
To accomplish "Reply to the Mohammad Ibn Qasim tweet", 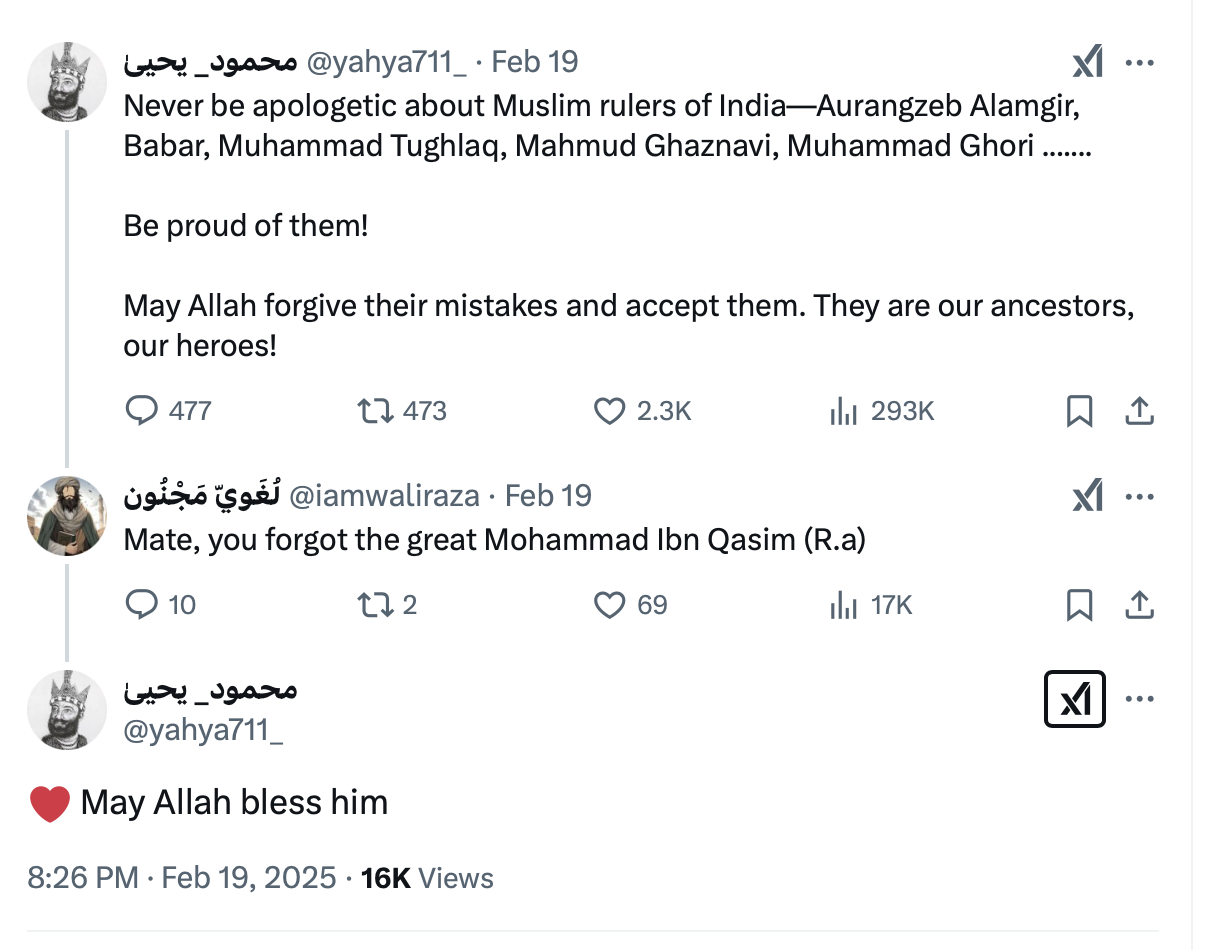I will 142,605.
